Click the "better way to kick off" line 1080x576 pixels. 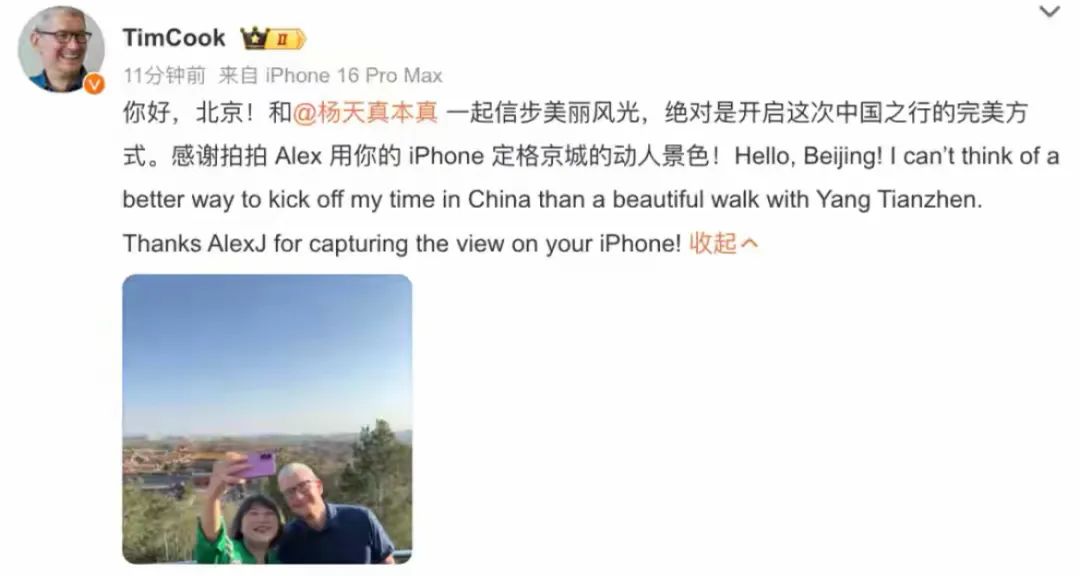click(552, 200)
